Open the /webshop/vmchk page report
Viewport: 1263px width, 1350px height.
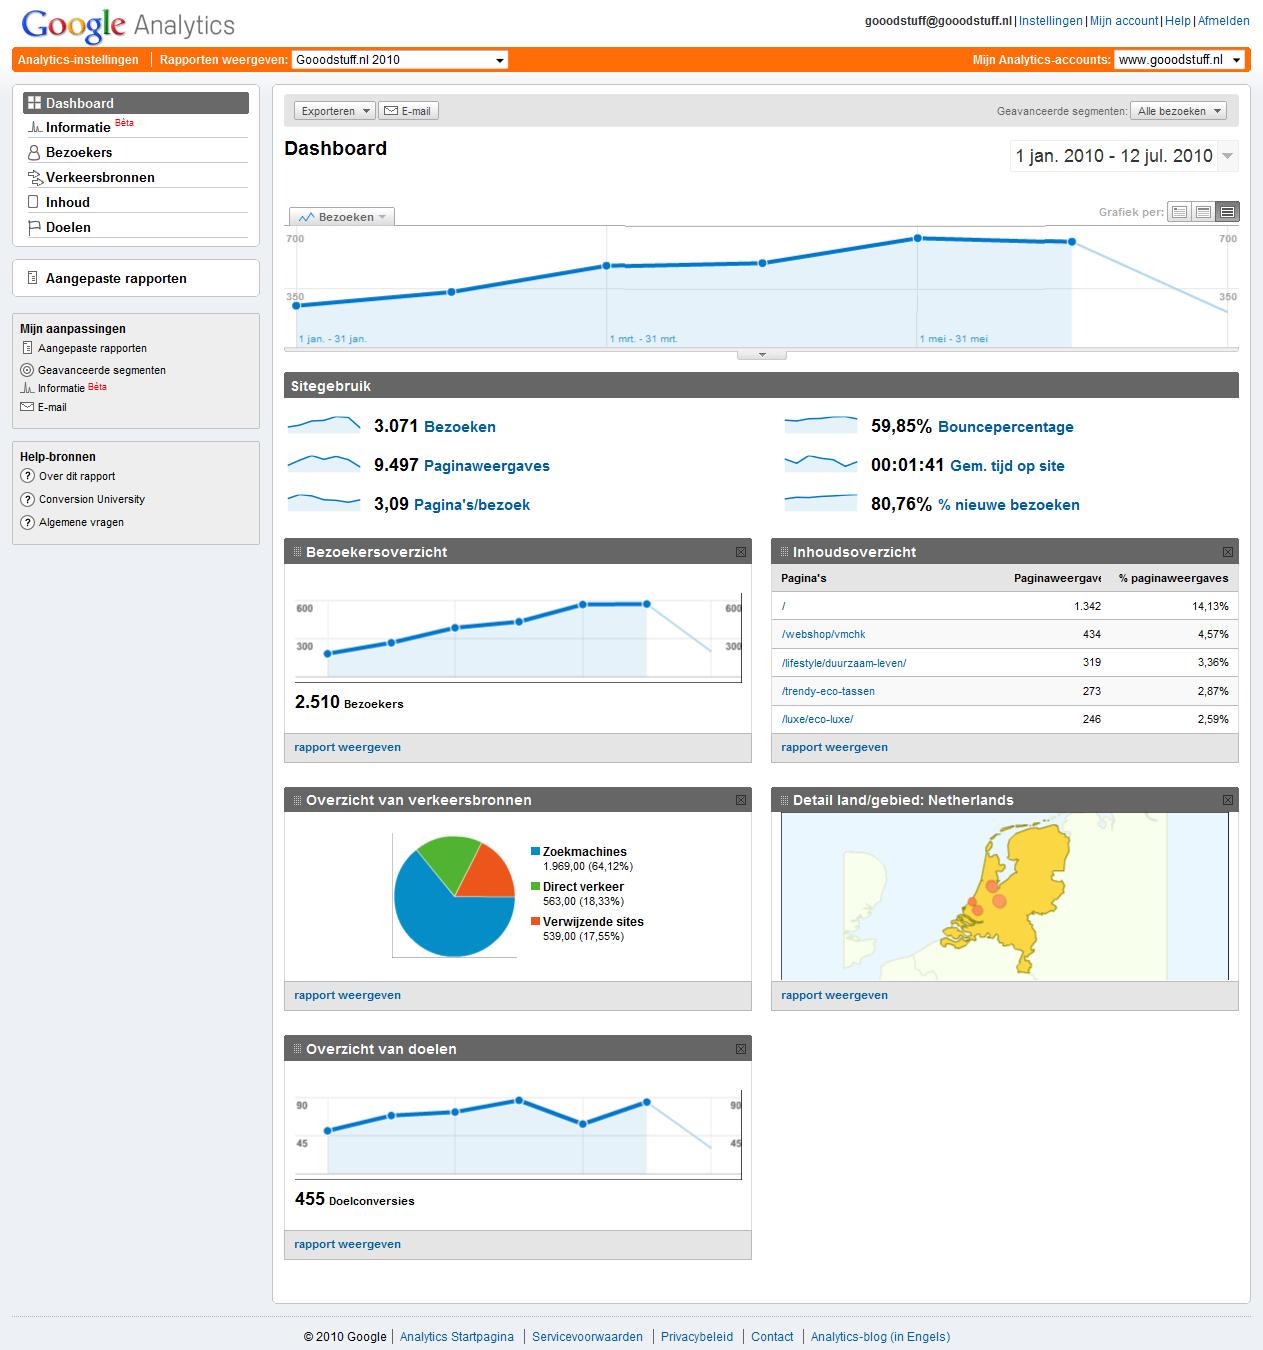click(824, 634)
